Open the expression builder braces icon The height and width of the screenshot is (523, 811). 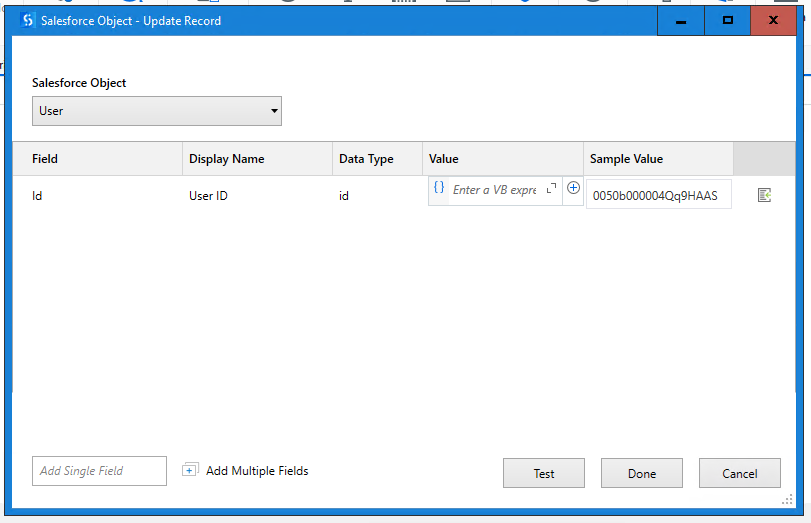(x=439, y=188)
